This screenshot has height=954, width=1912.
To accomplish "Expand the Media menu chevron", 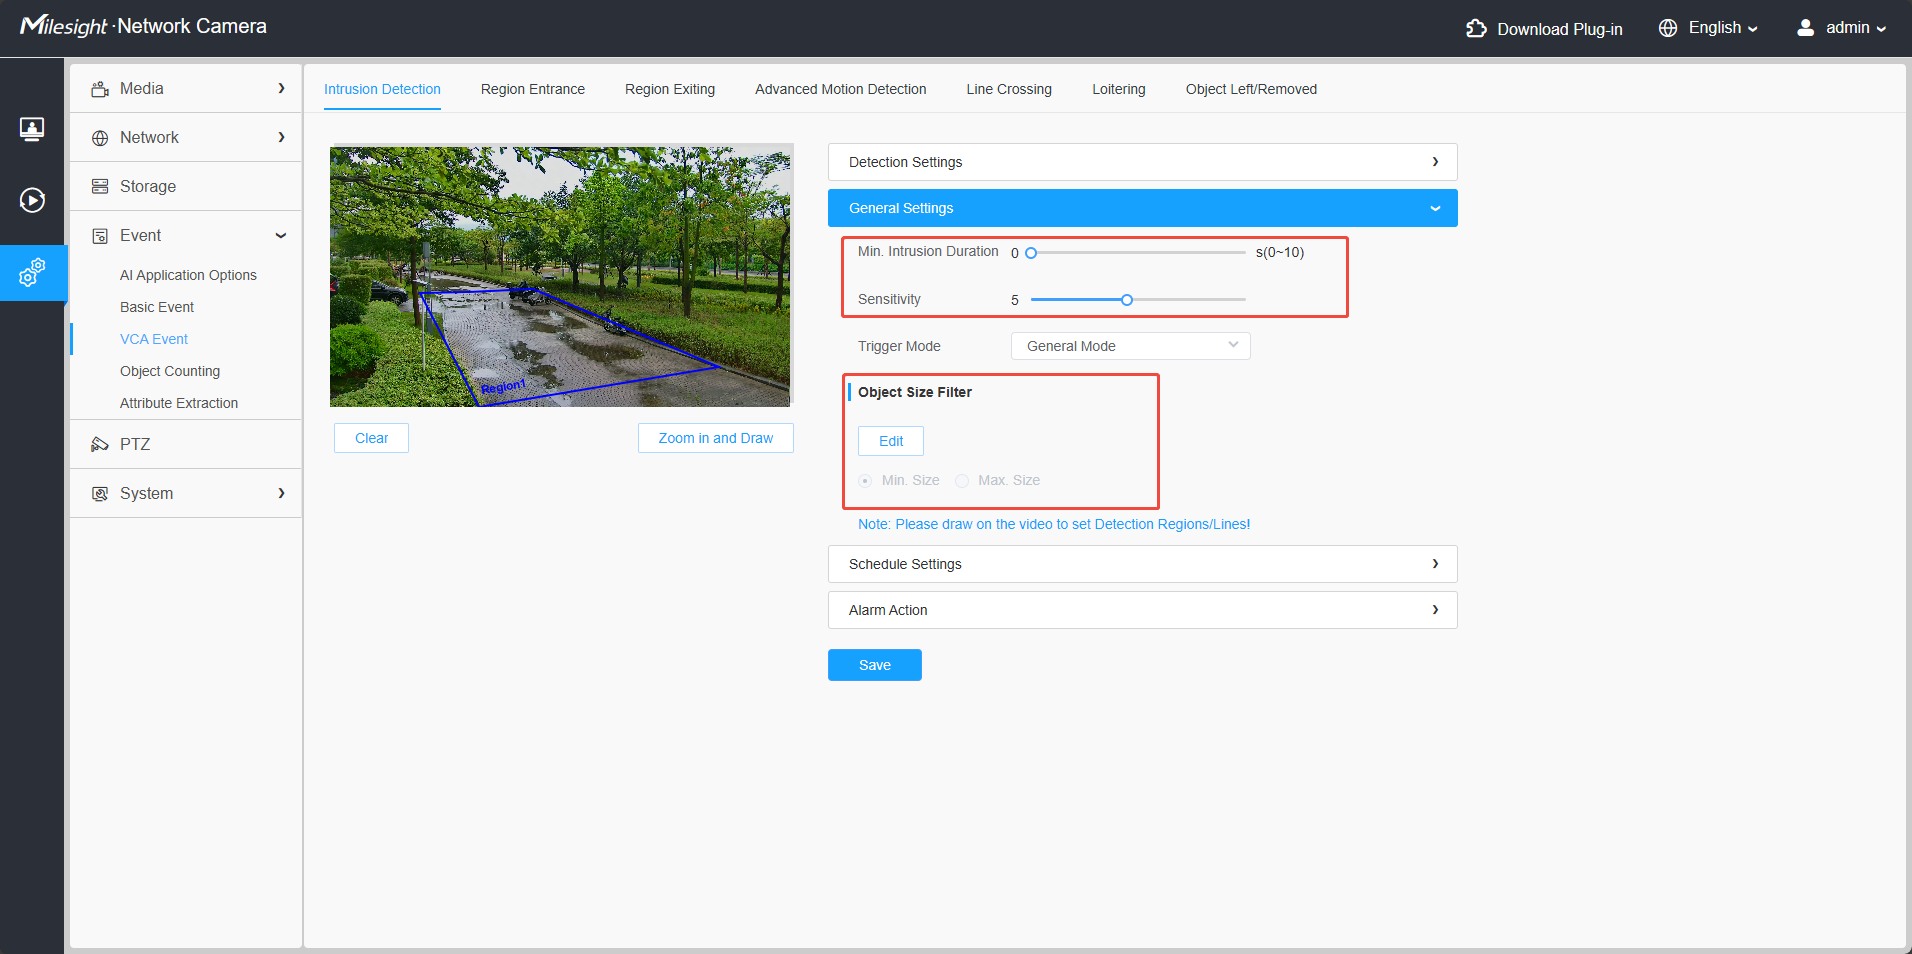I will pyautogui.click(x=281, y=88).
